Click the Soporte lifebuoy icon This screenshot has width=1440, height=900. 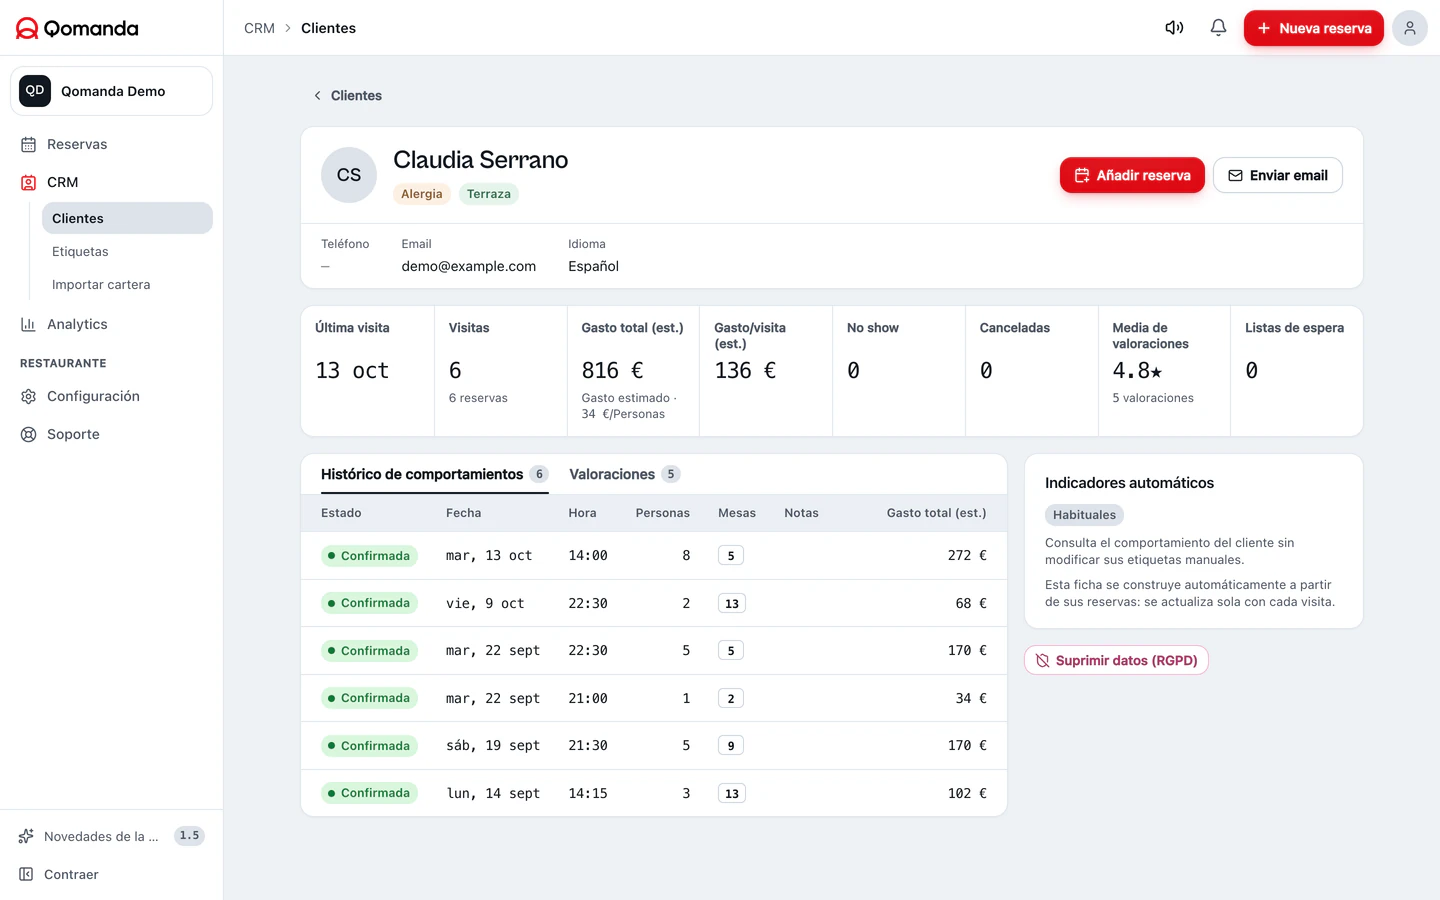tap(29, 435)
